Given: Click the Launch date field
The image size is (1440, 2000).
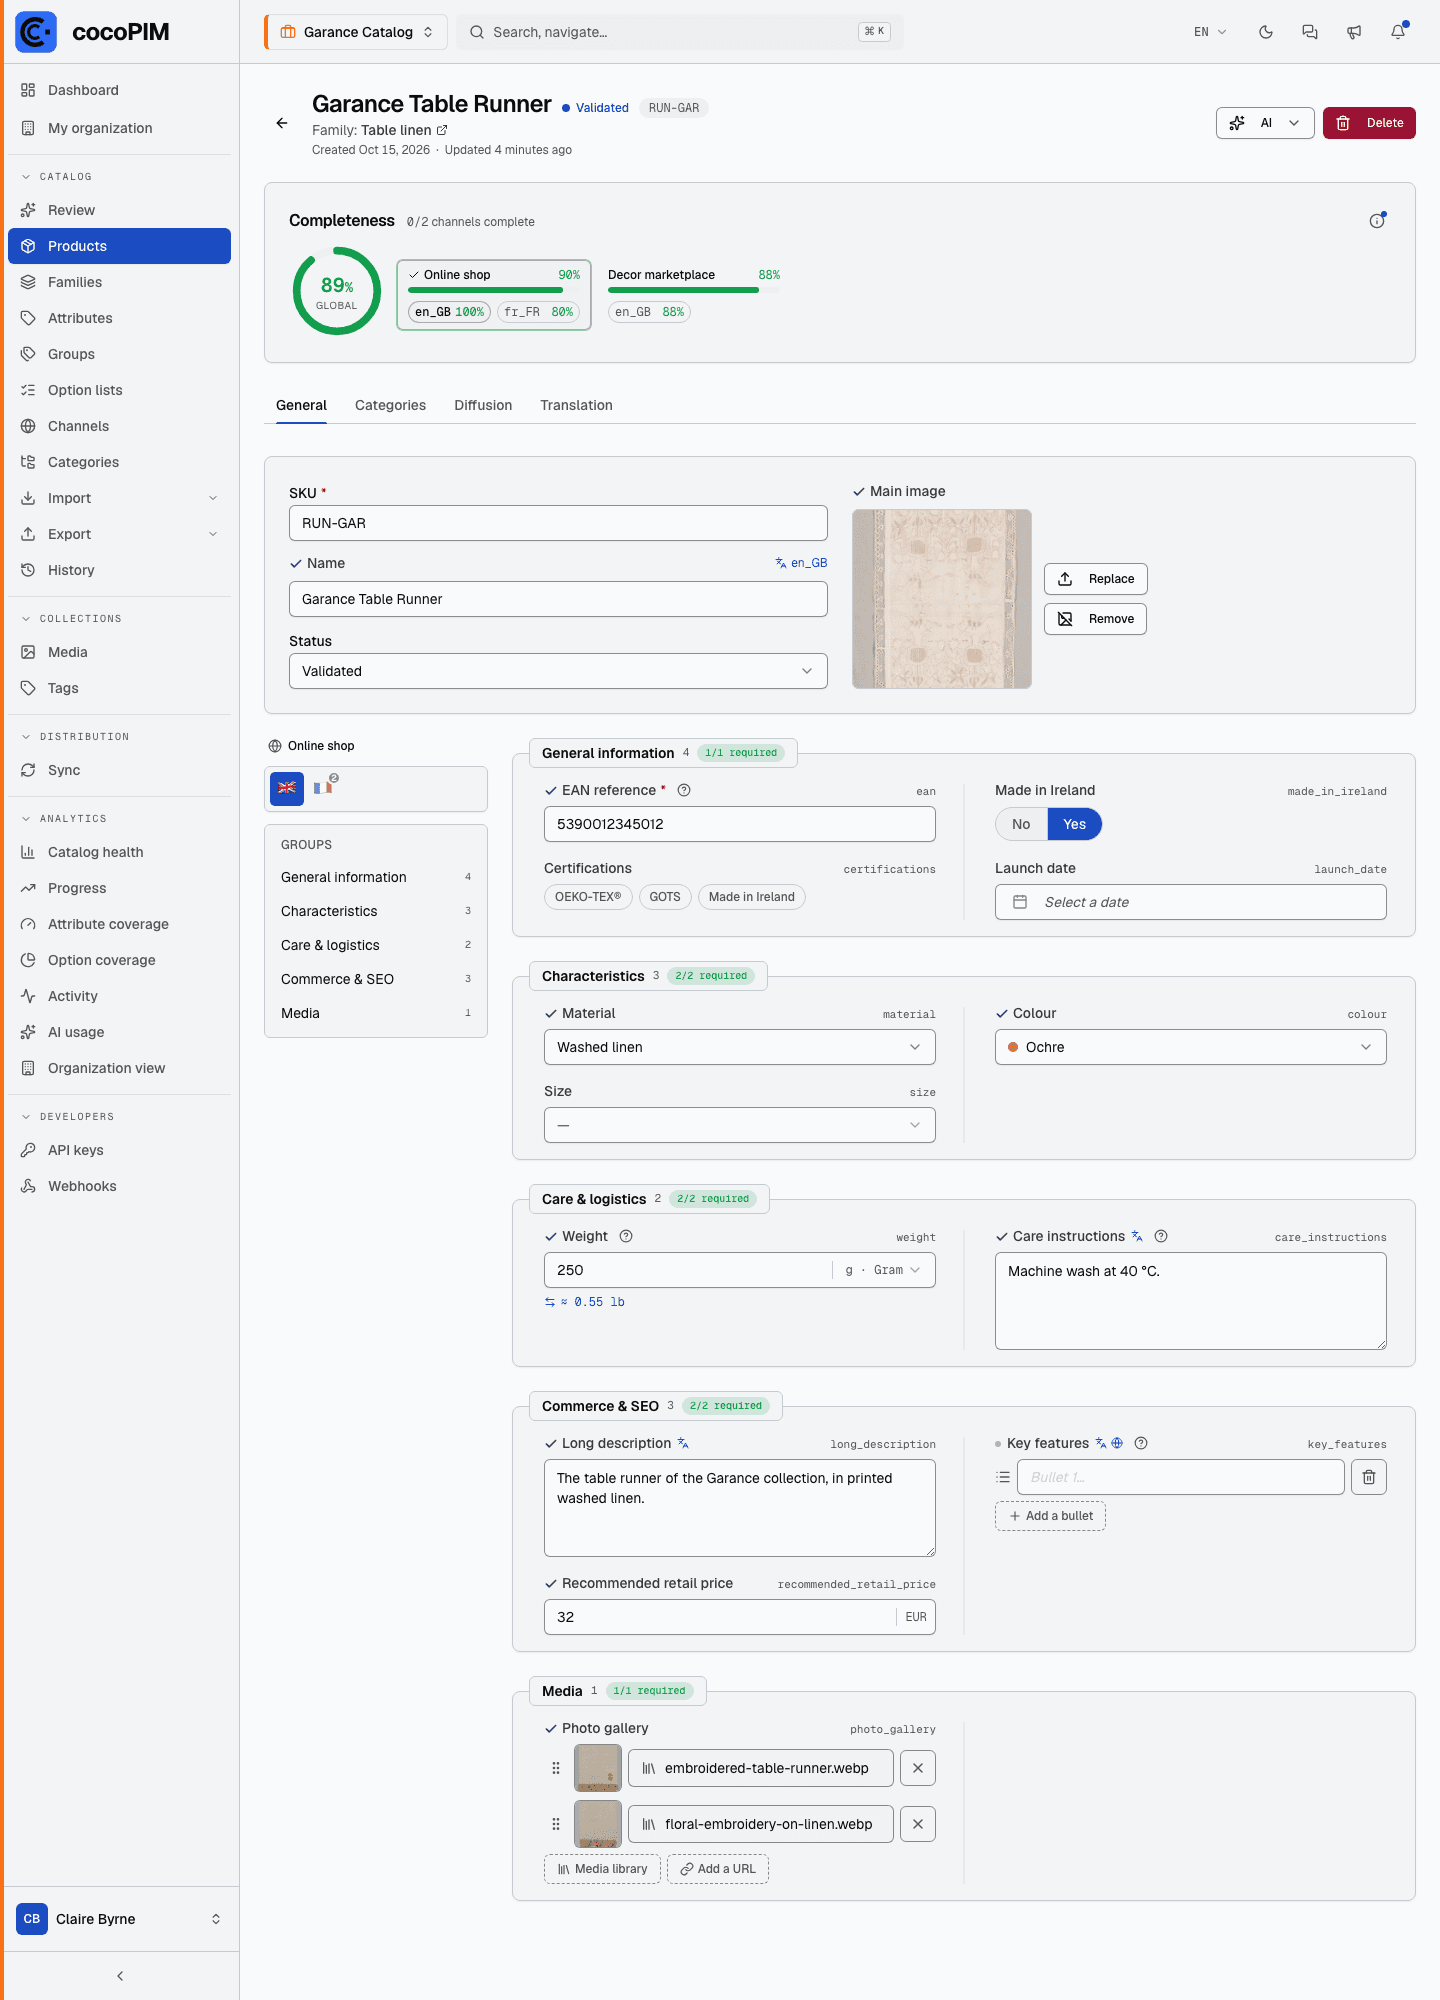Looking at the screenshot, I should pyautogui.click(x=1191, y=902).
